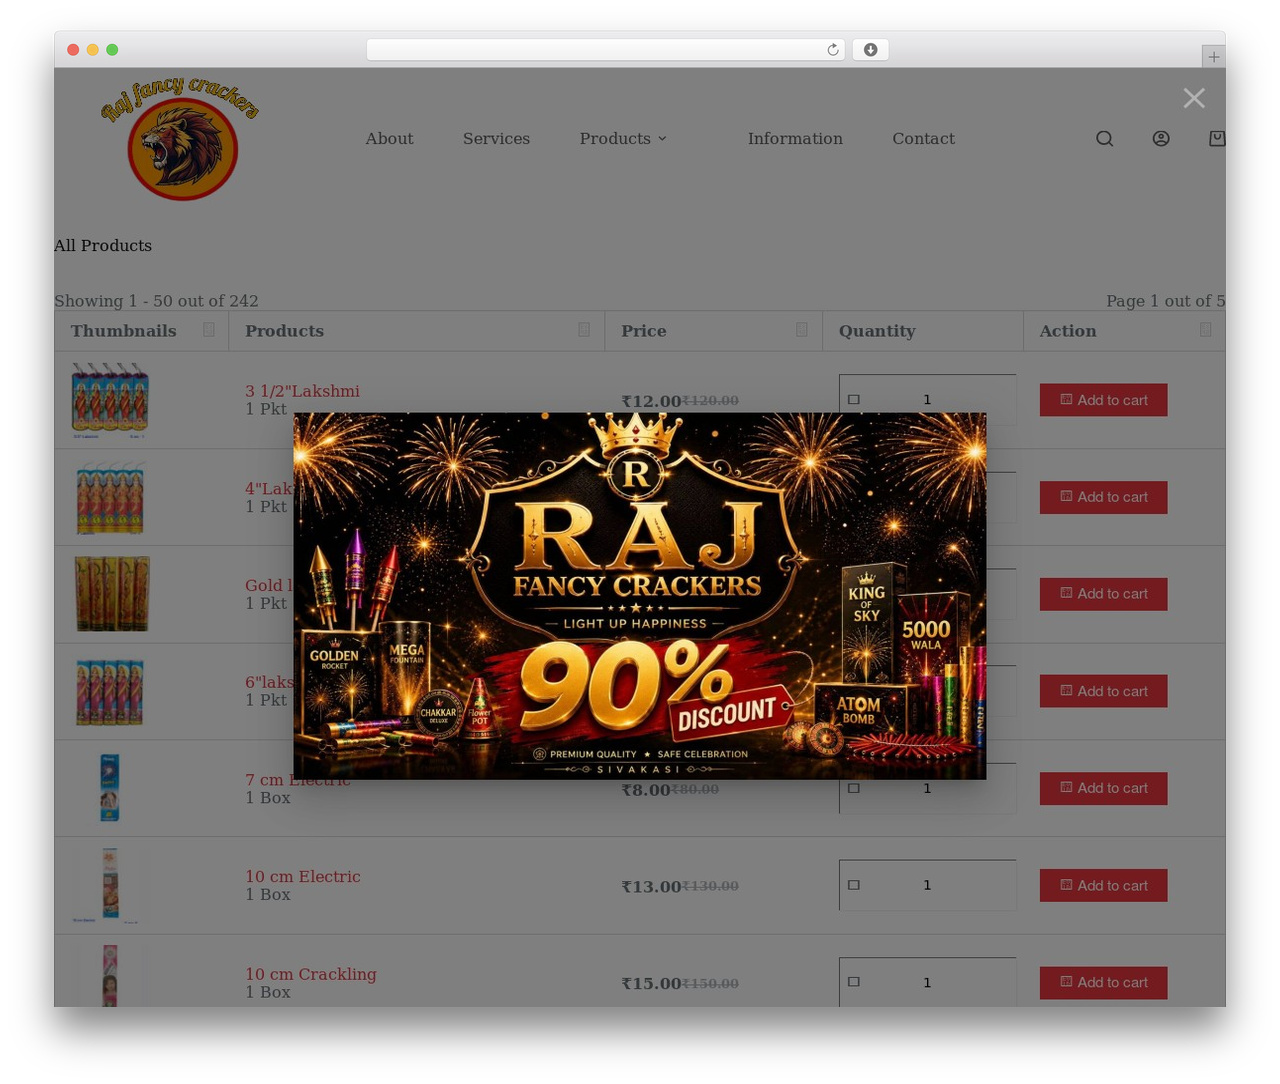The width and height of the screenshot is (1280, 1084).
Task: Click '1 Box' under 10 cm Electric
Action: (x=268, y=895)
